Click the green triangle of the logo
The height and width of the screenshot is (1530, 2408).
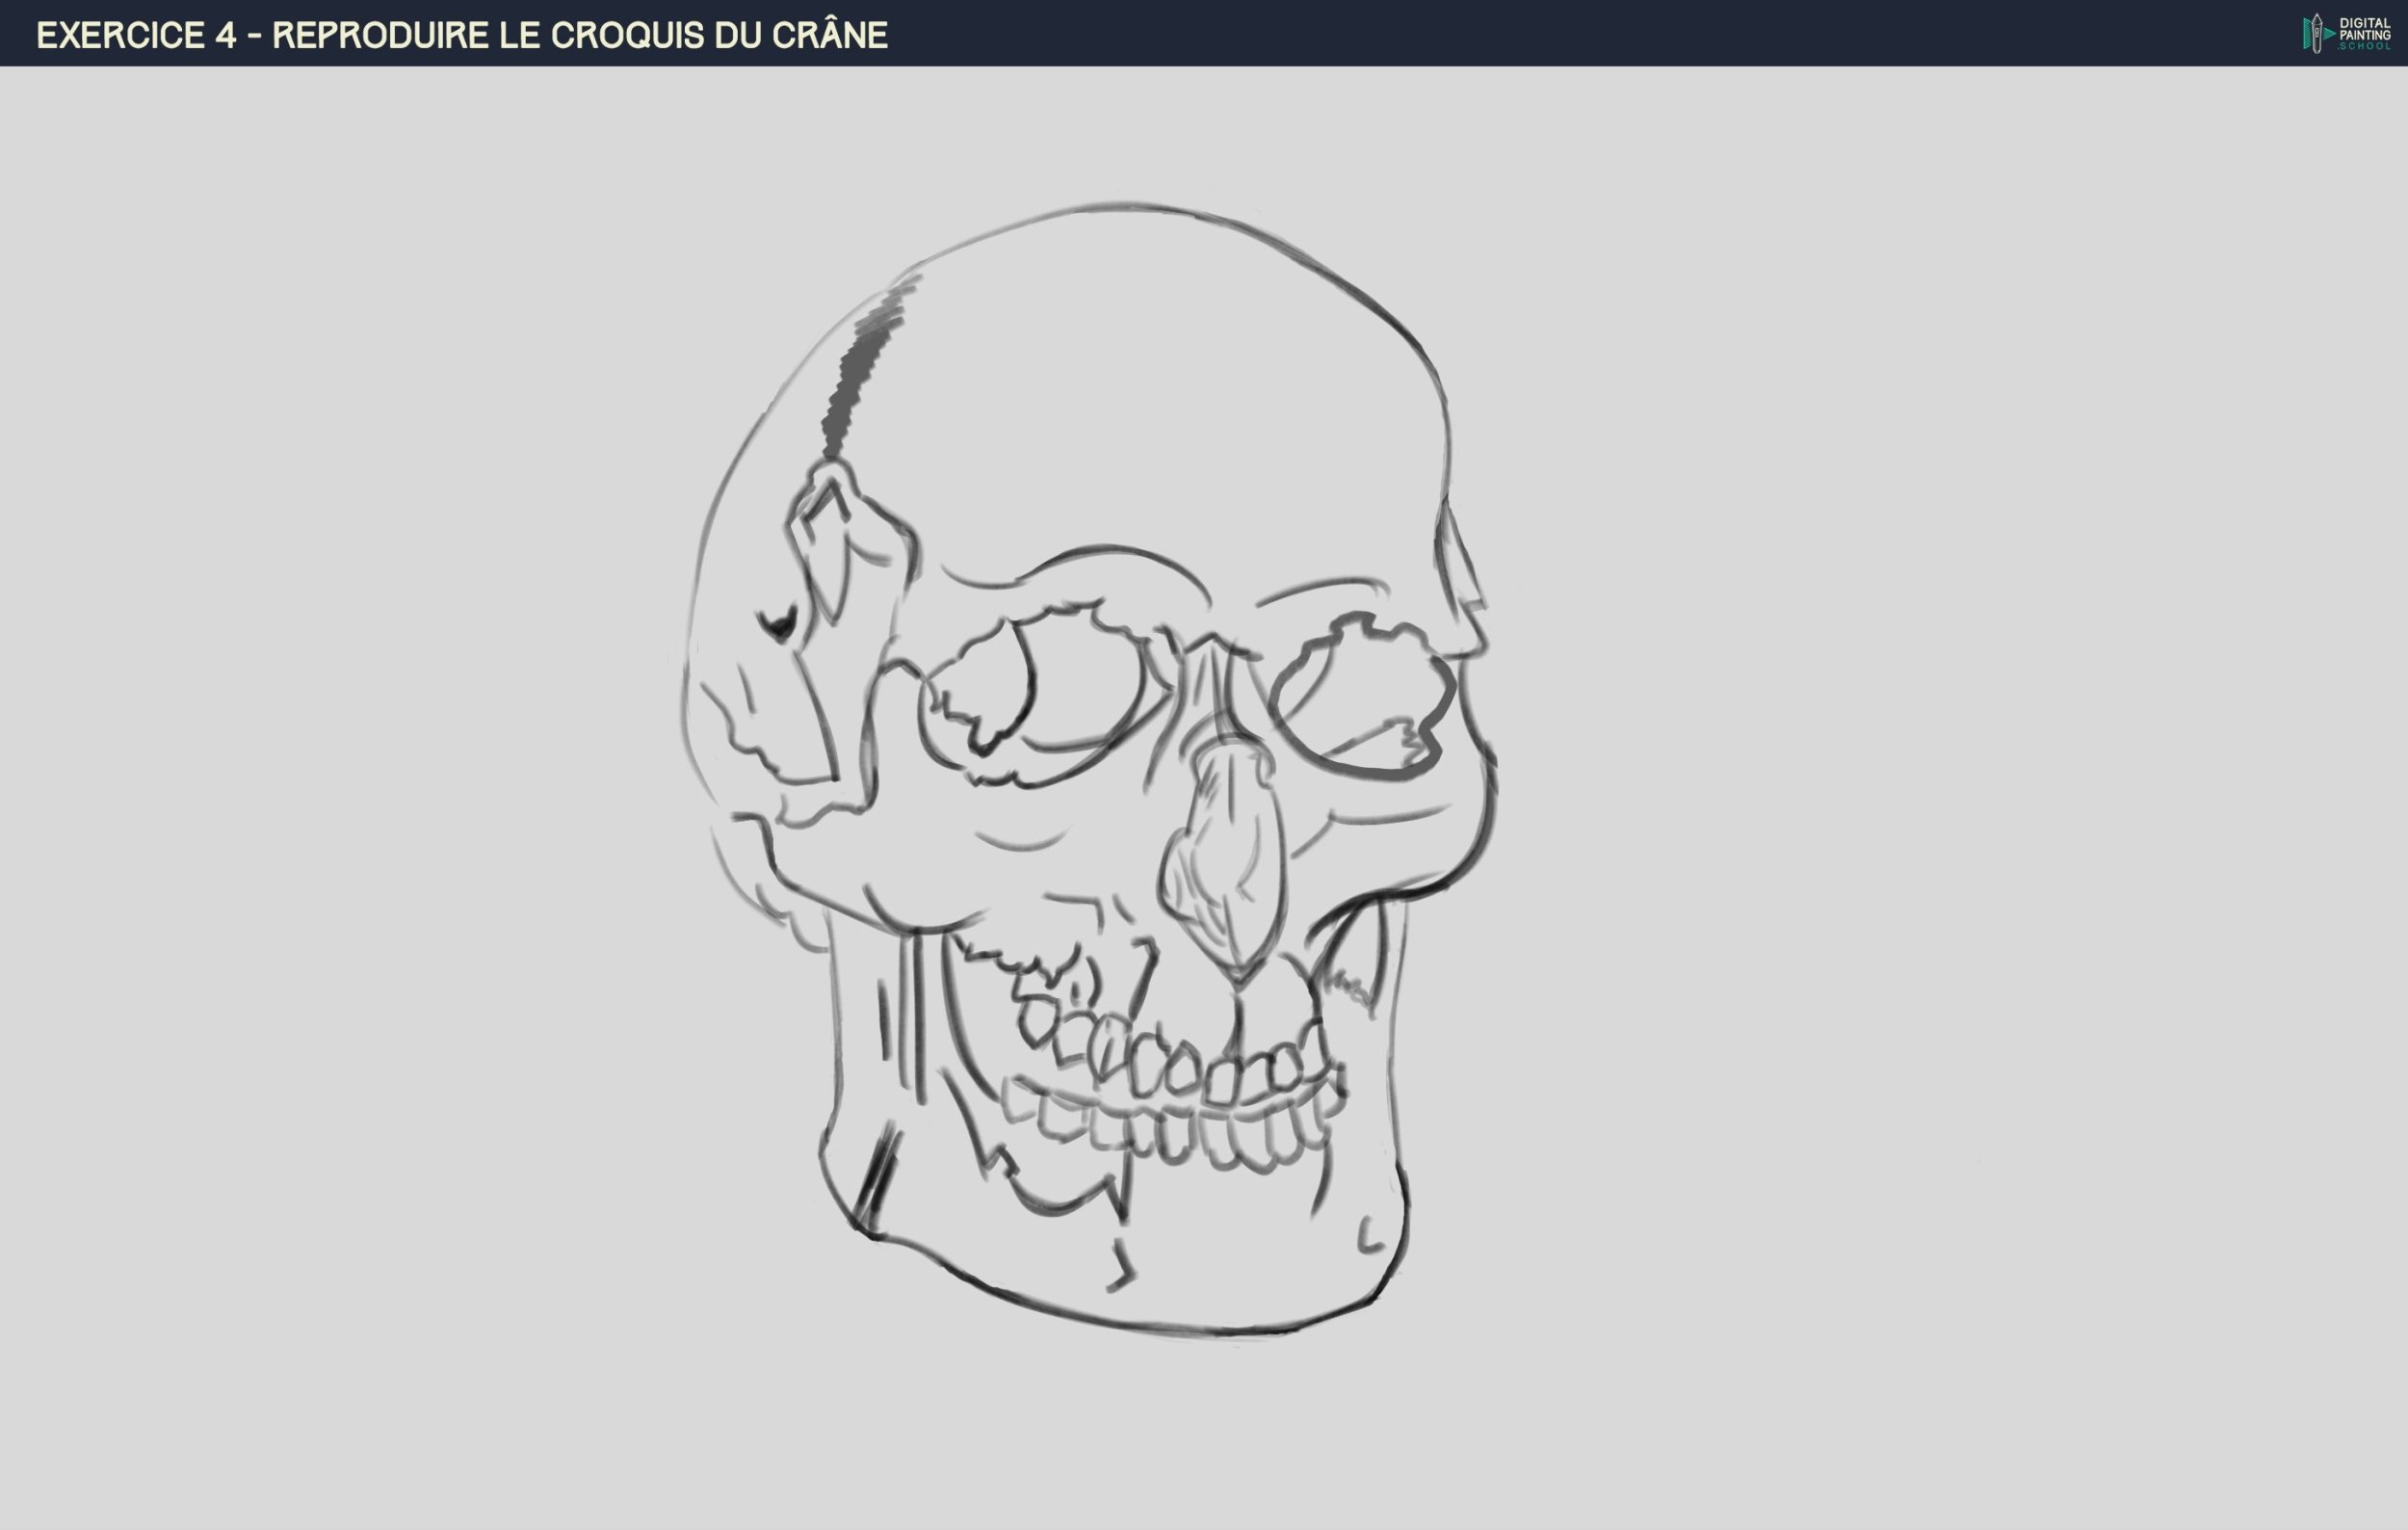(2330, 33)
